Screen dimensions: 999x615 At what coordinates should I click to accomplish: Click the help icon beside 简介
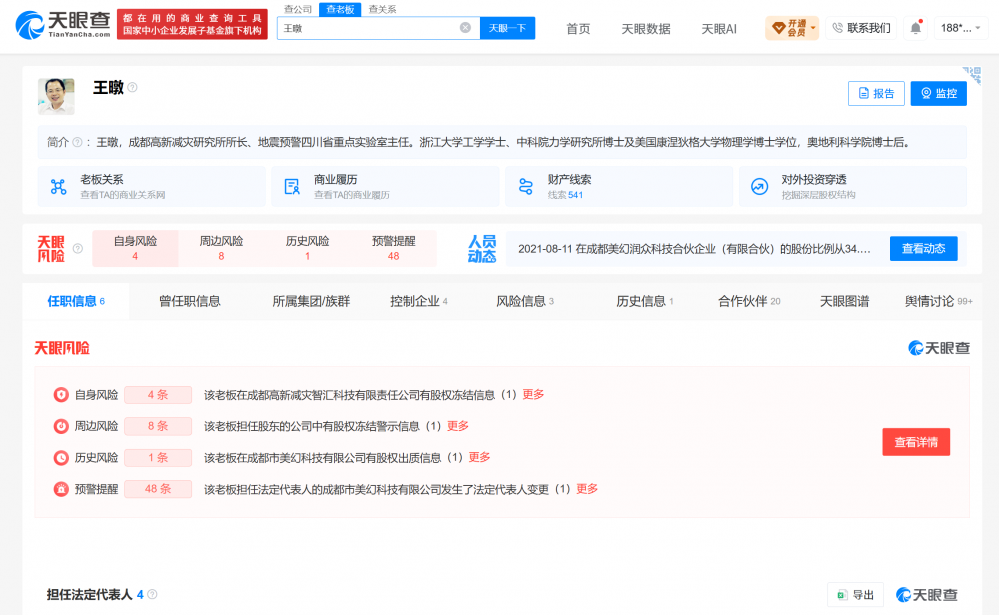[x=77, y=142]
